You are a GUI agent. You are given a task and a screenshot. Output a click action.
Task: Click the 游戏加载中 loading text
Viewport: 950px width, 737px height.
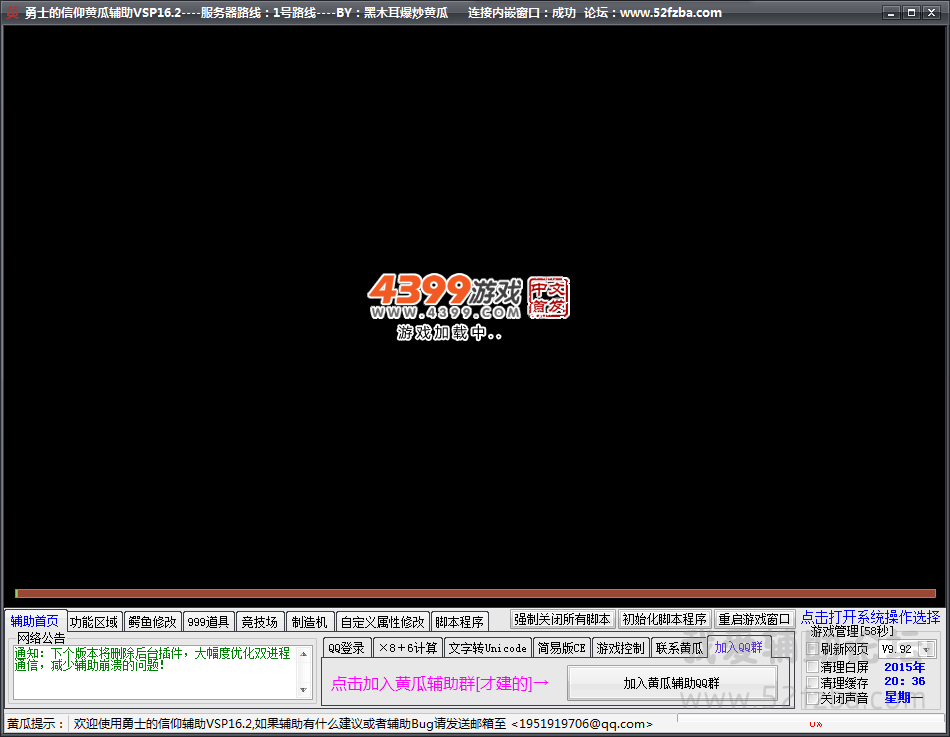coord(449,332)
